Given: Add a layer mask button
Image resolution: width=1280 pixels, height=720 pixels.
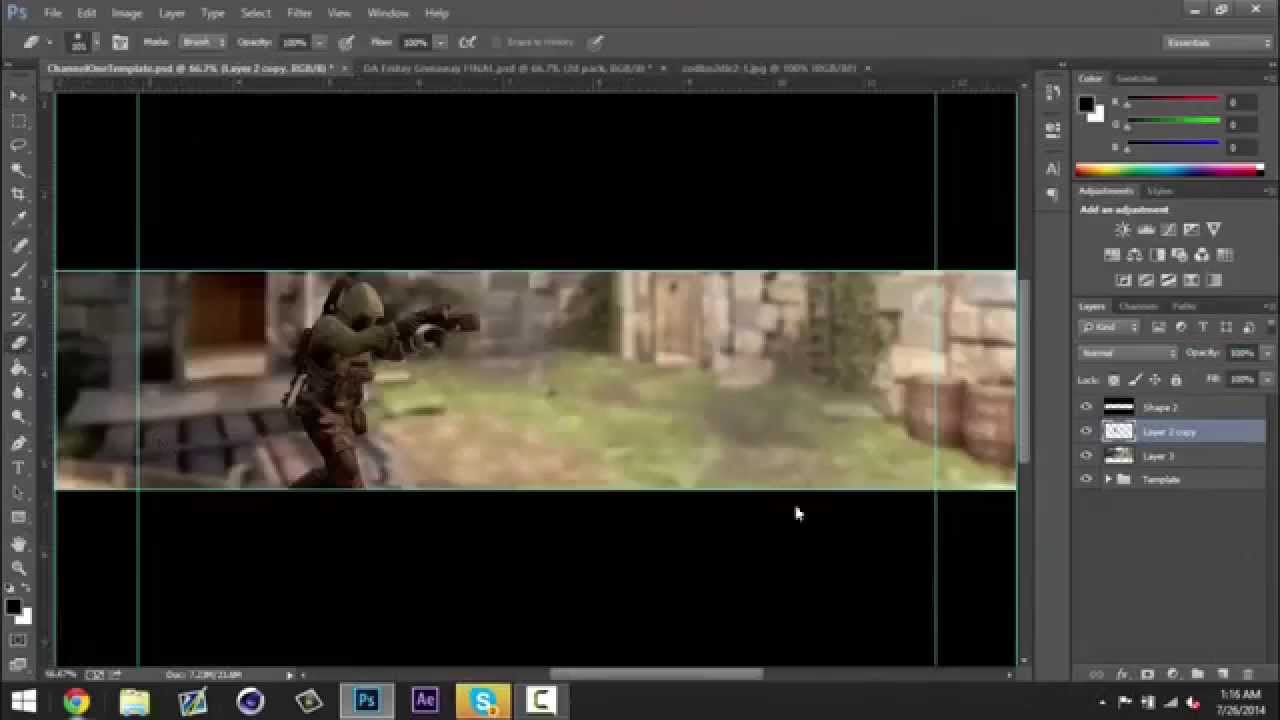Looking at the screenshot, I should click(x=1147, y=675).
